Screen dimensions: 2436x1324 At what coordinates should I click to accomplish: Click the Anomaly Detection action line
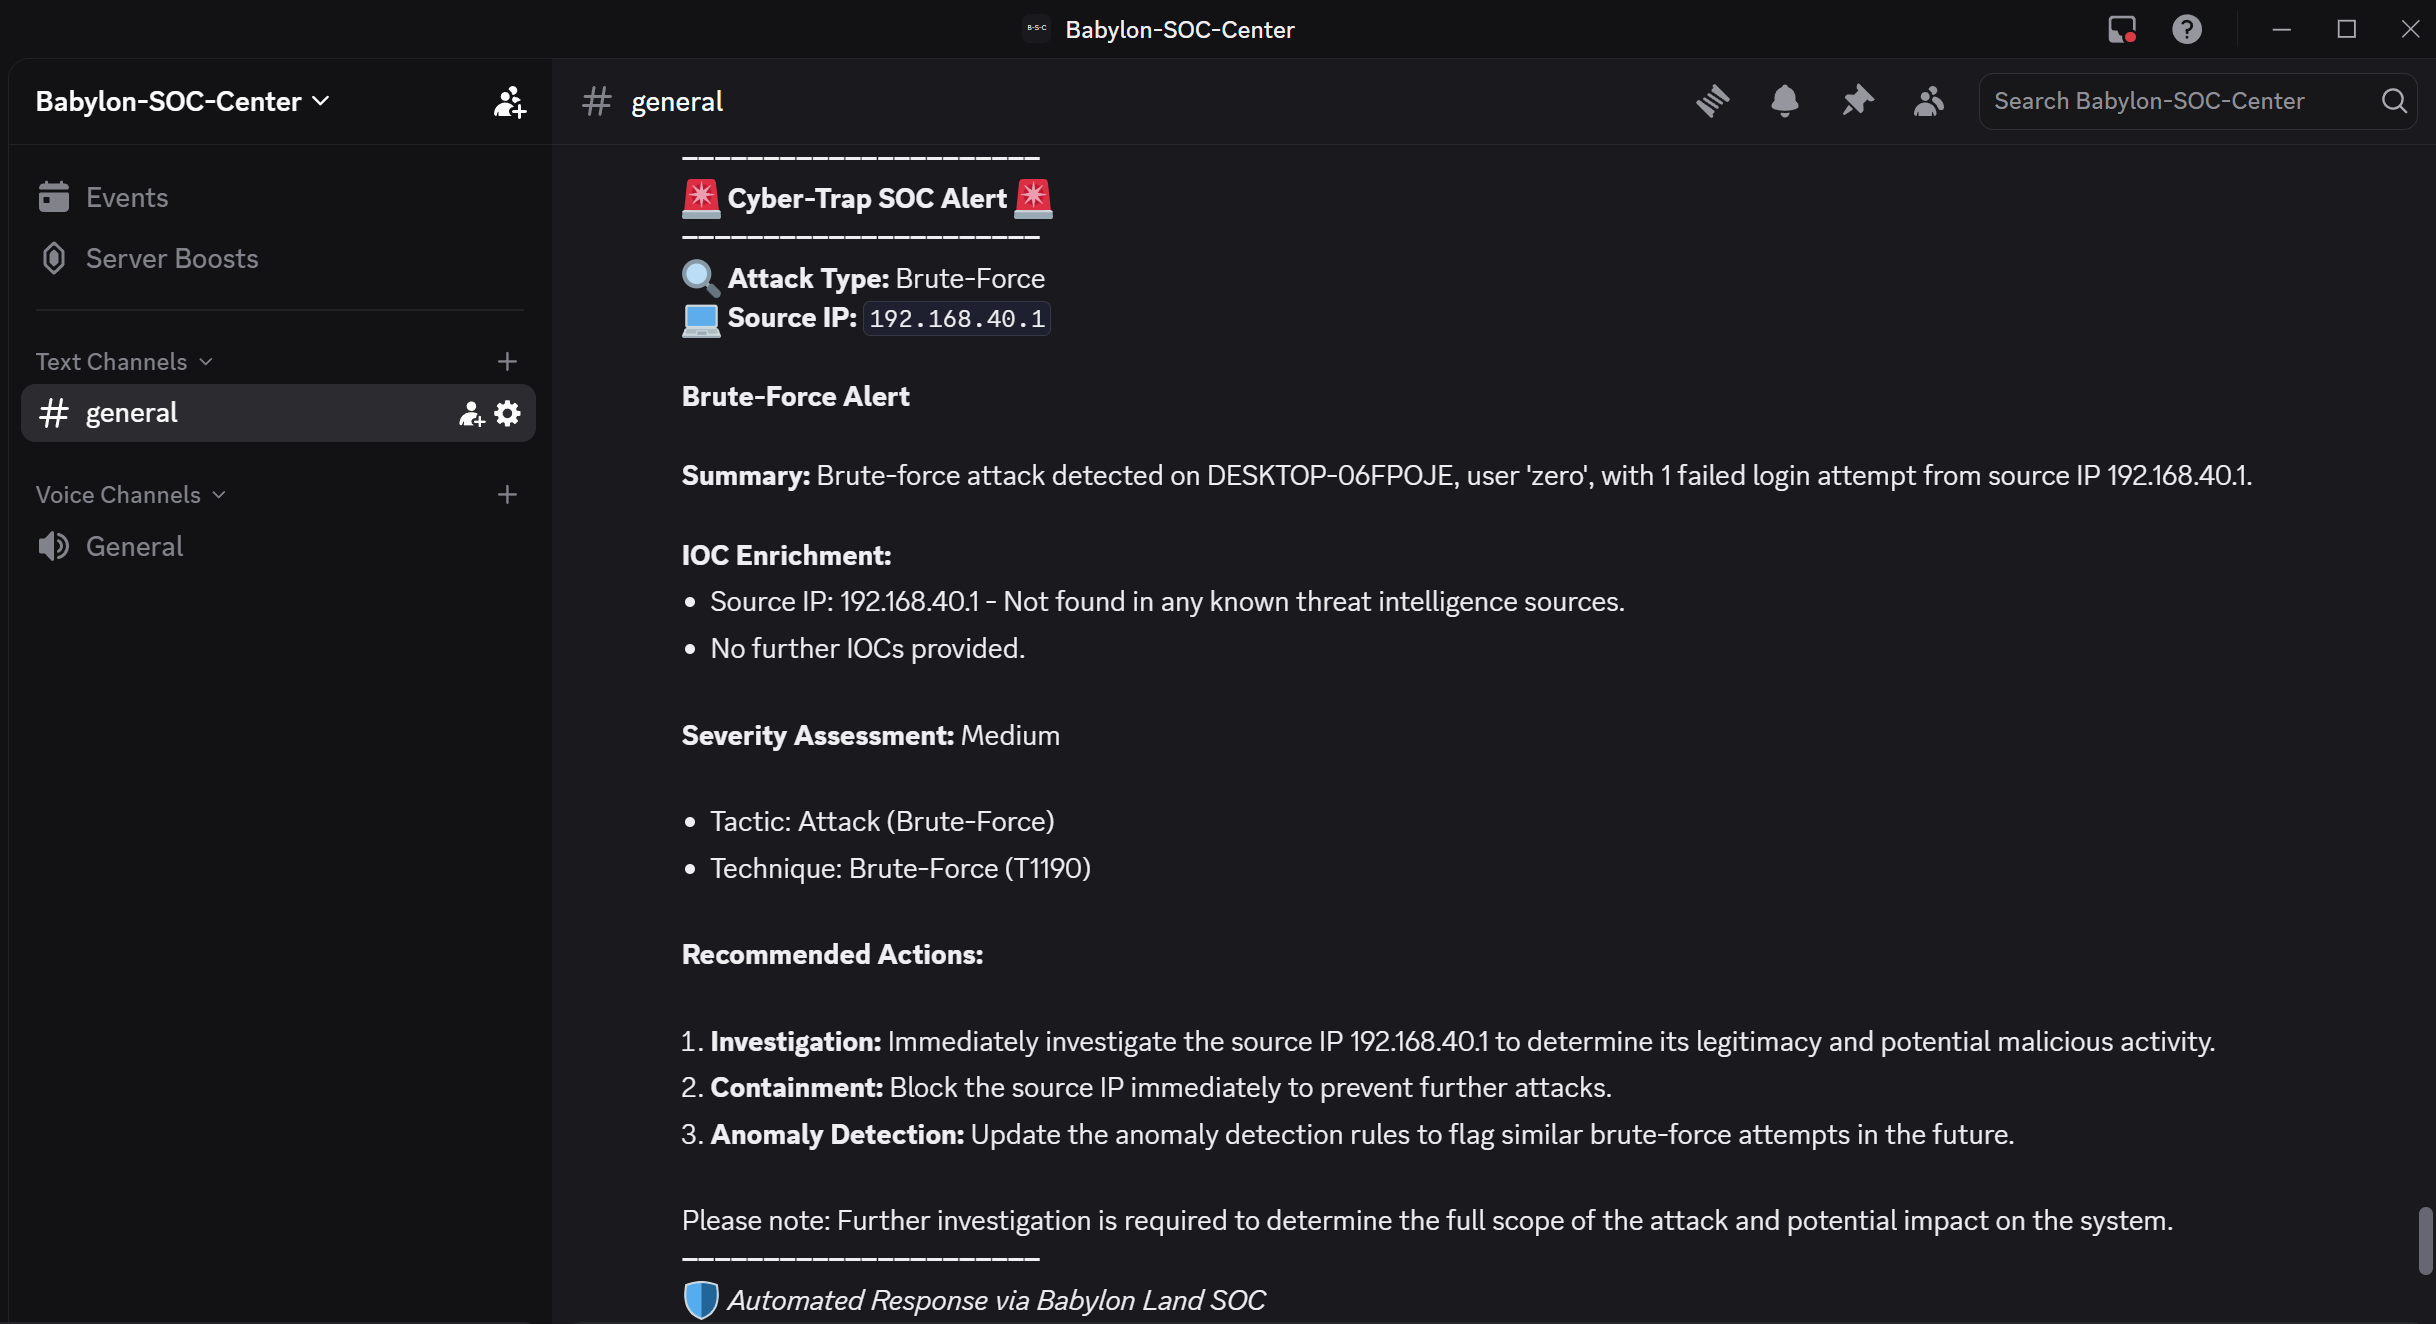coord(1348,1134)
